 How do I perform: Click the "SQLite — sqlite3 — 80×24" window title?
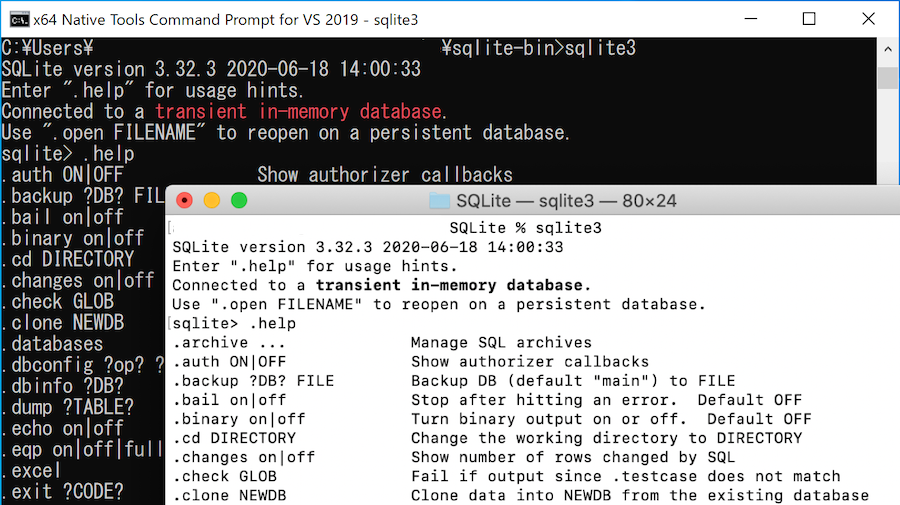coord(565,201)
